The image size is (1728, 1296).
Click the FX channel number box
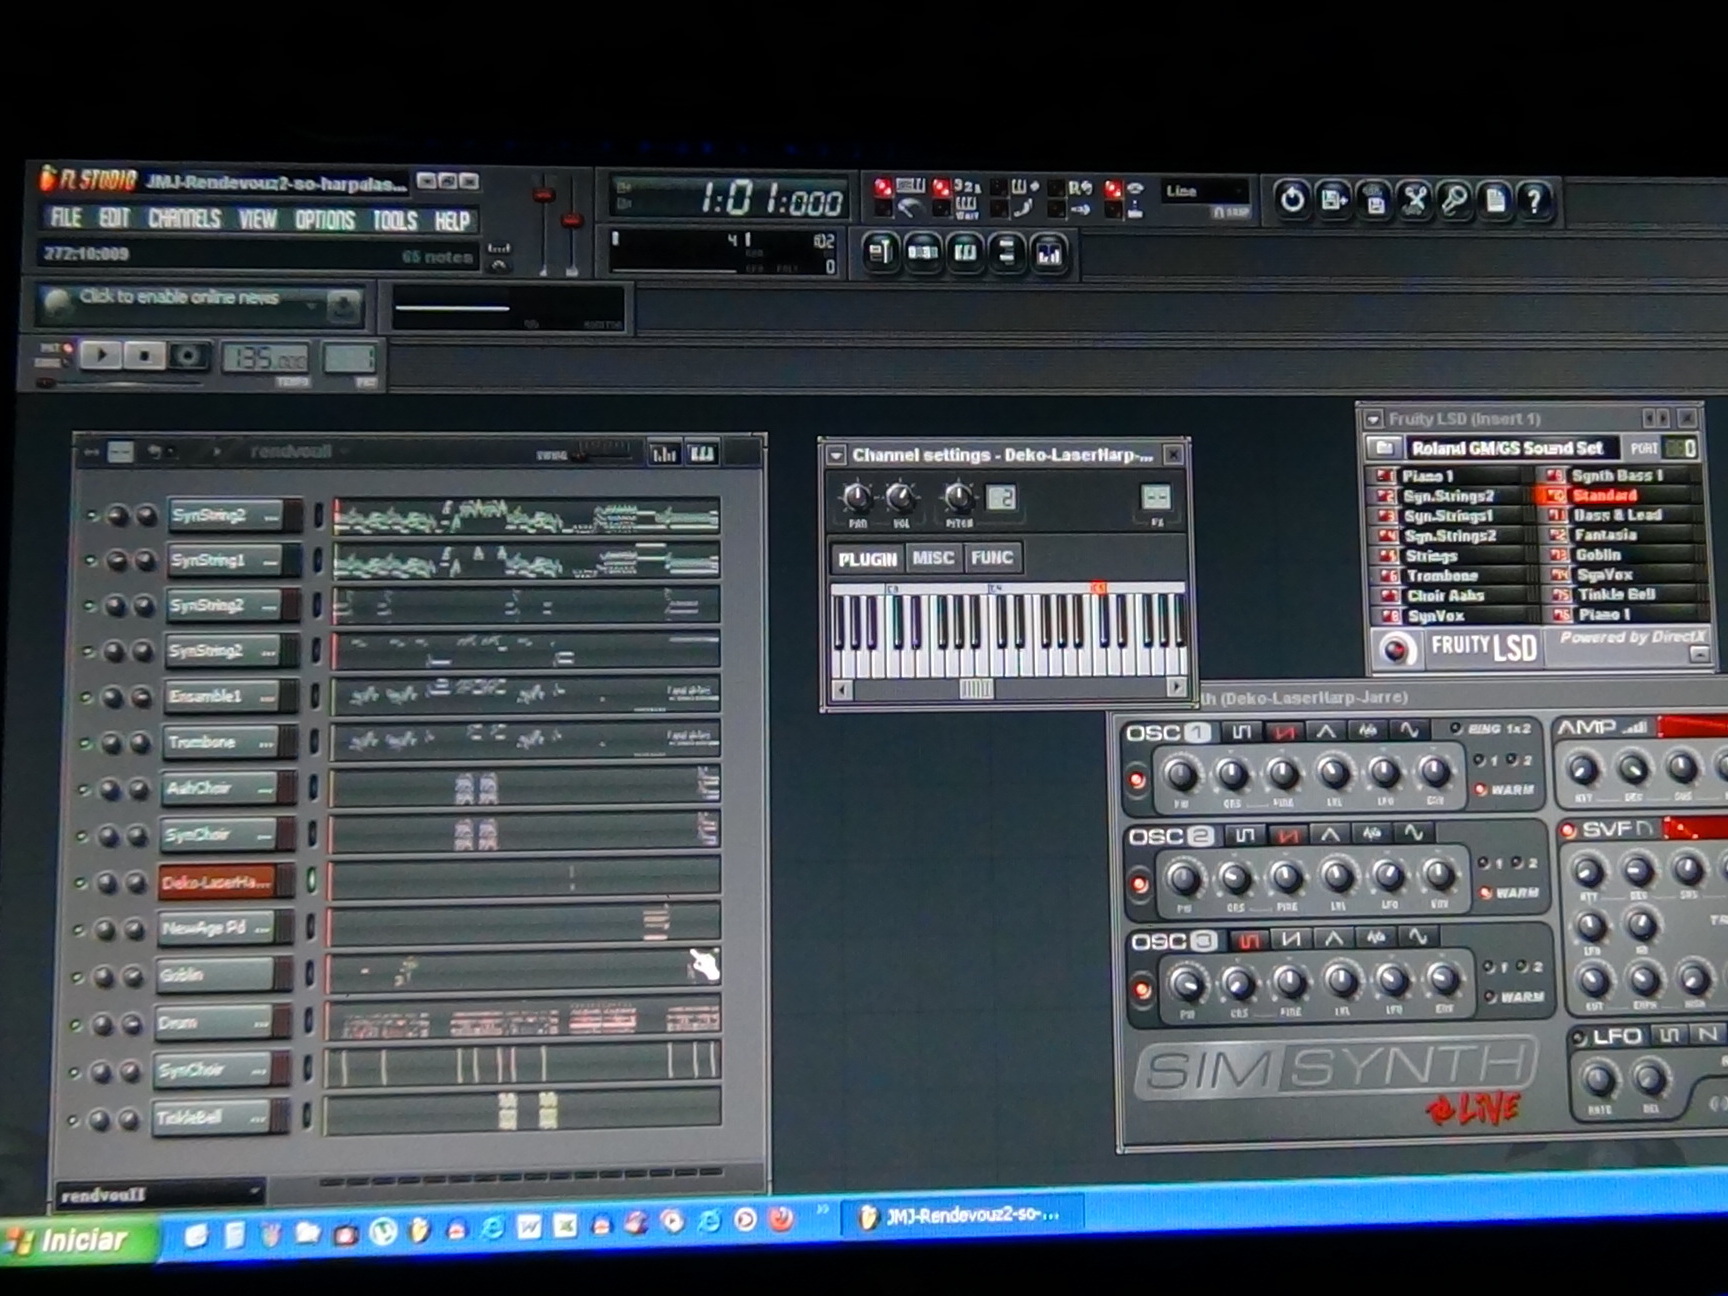point(1156,498)
